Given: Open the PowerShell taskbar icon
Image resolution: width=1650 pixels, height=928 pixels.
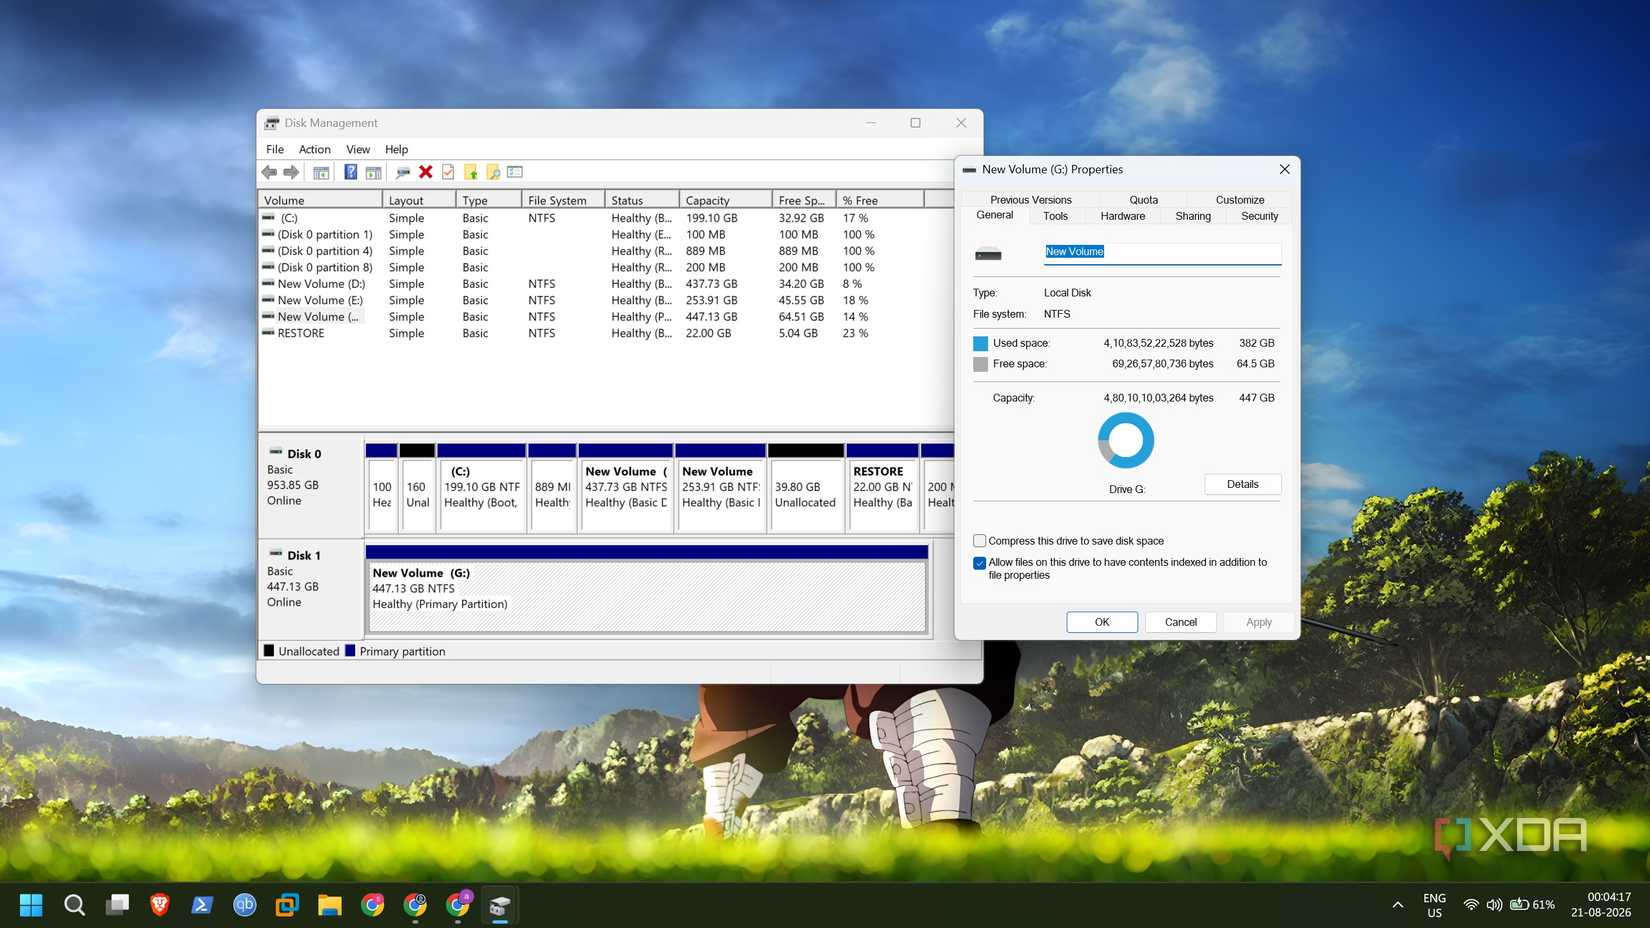Looking at the screenshot, I should pos(202,905).
